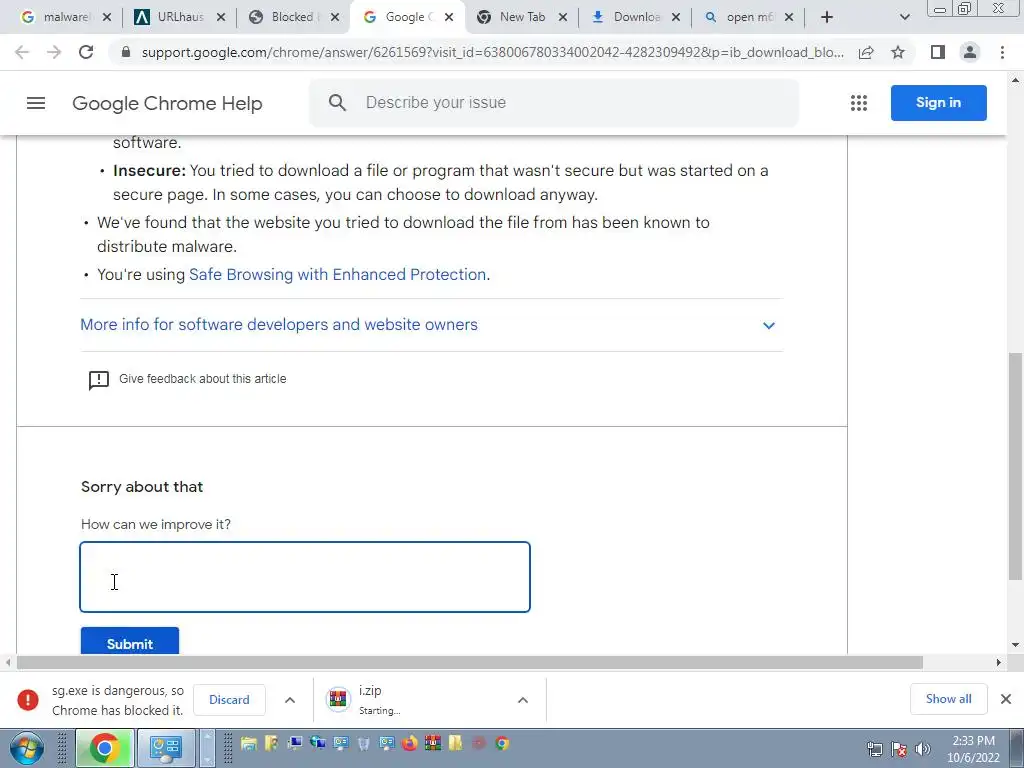1024x768 pixels.
Task: Open i.zip download options arrow
Action: (523, 700)
